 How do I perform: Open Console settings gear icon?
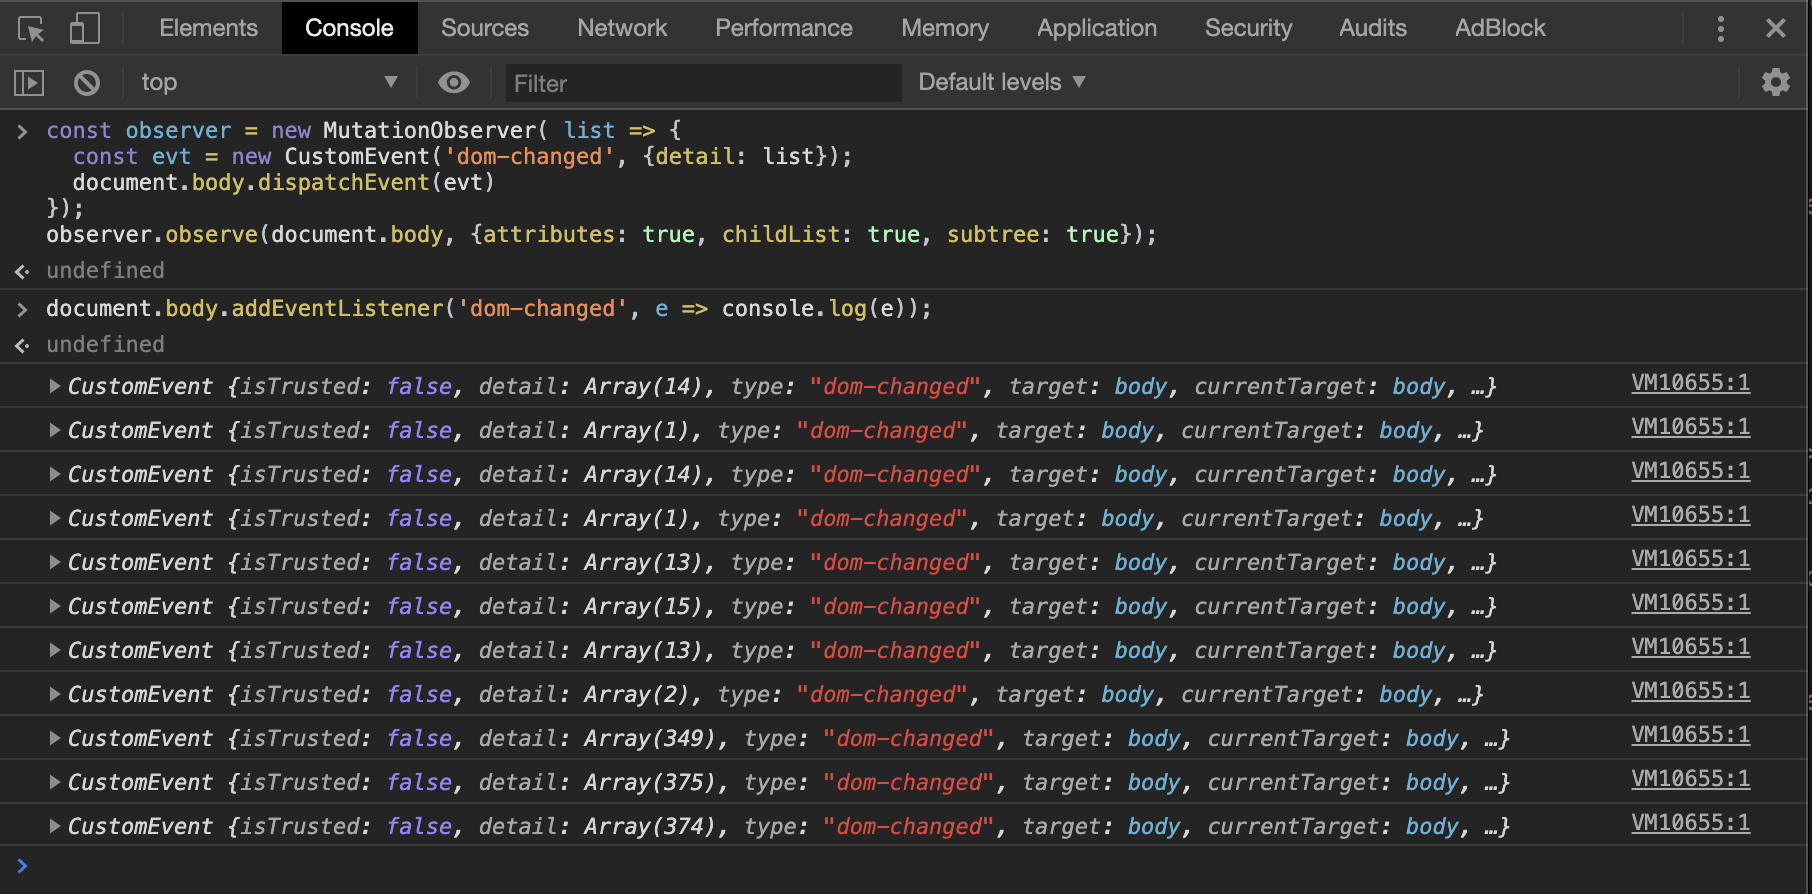pos(1776,82)
